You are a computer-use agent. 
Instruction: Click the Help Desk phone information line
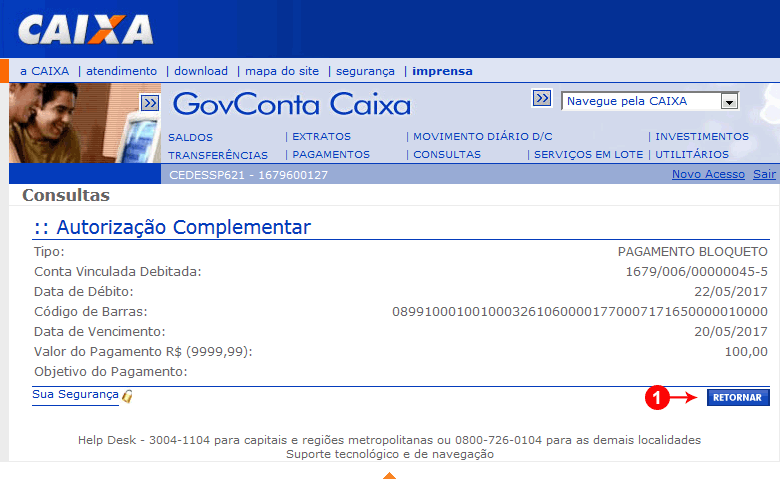(x=389, y=440)
